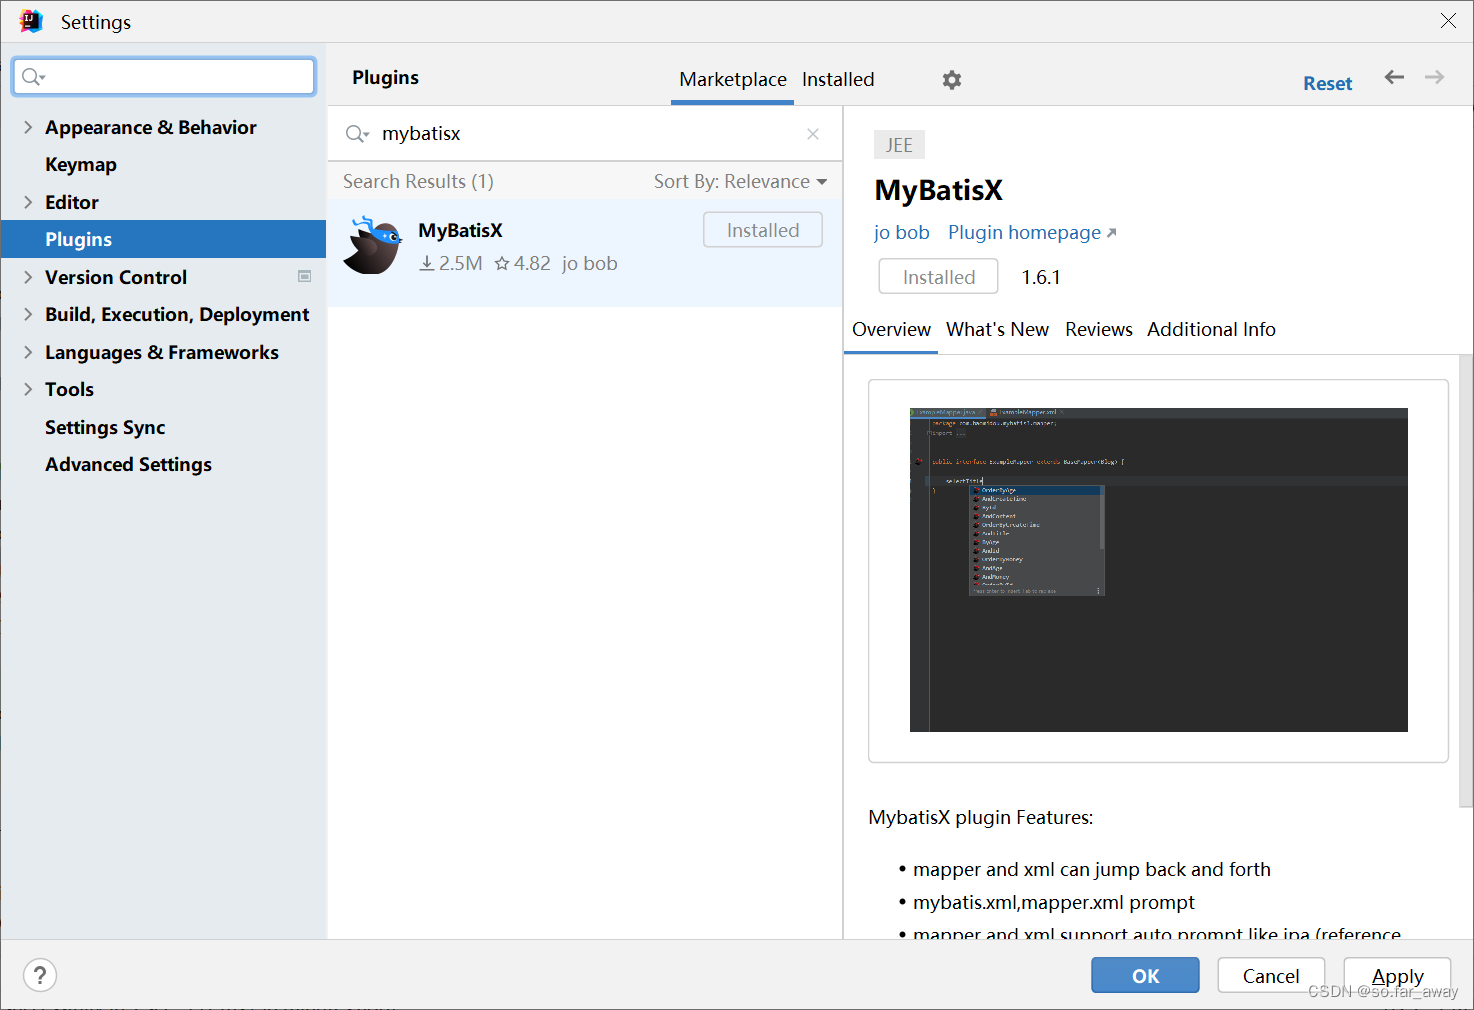
Task: Click the Reset link
Action: coord(1327,83)
